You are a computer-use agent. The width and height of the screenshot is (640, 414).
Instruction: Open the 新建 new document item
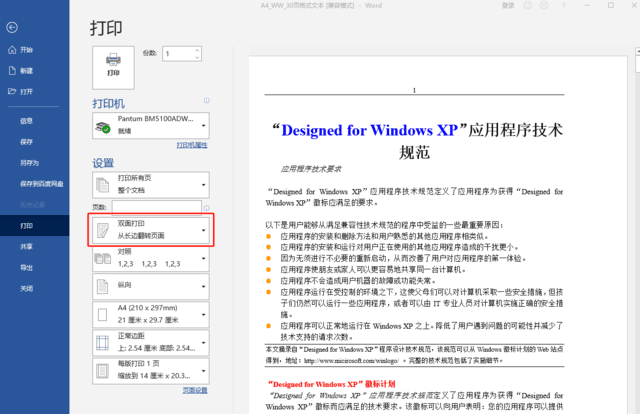point(27,71)
